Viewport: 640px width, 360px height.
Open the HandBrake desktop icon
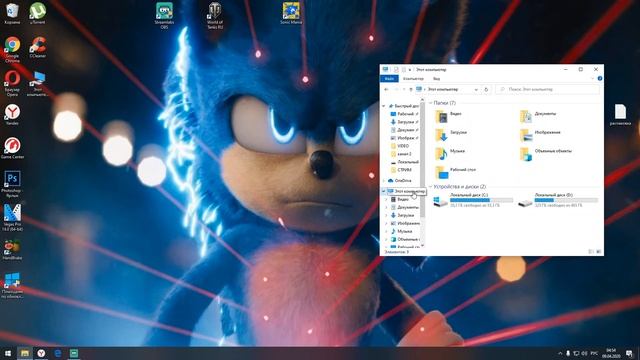click(x=12, y=250)
